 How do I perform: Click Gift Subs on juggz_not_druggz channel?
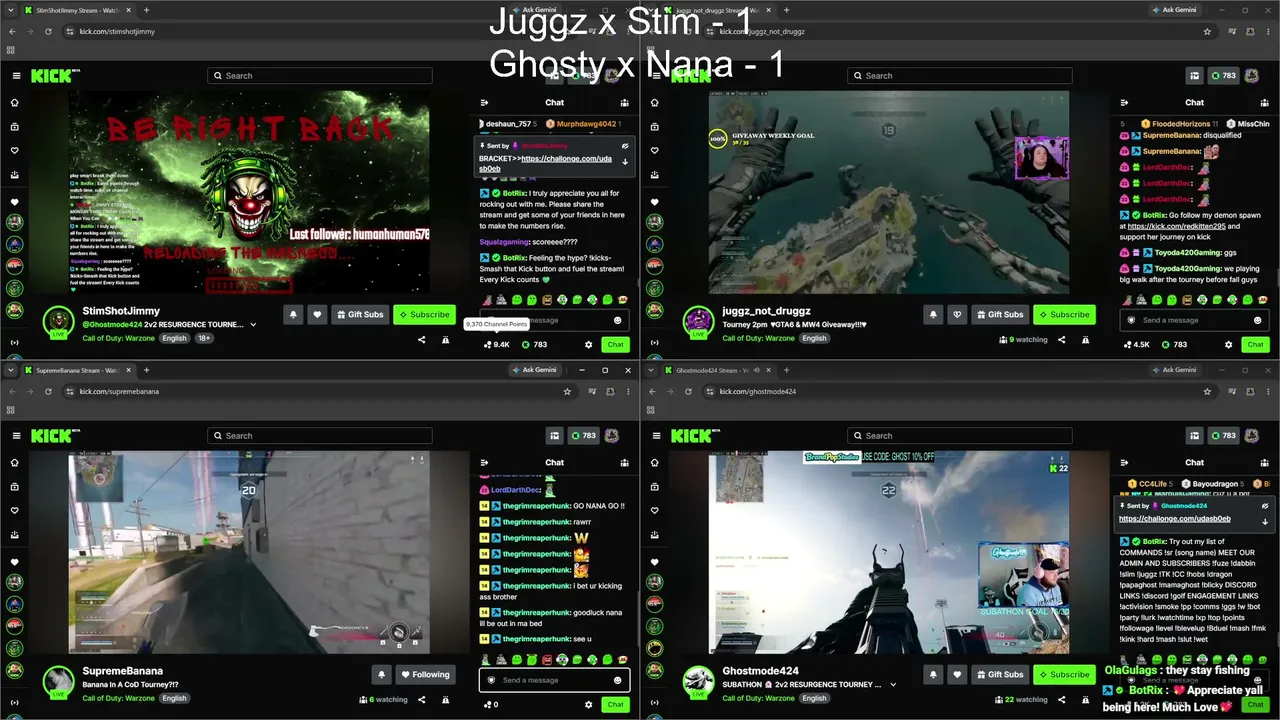tap(999, 314)
